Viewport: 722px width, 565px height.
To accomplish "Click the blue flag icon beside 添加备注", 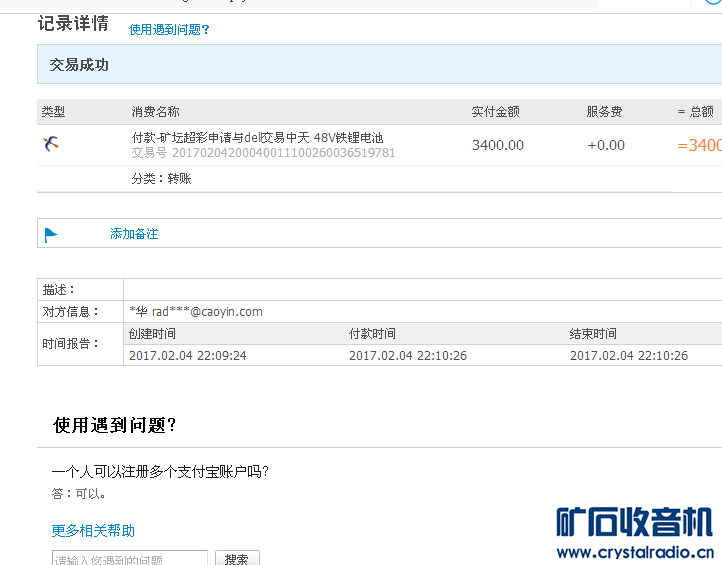I will 51,235.
